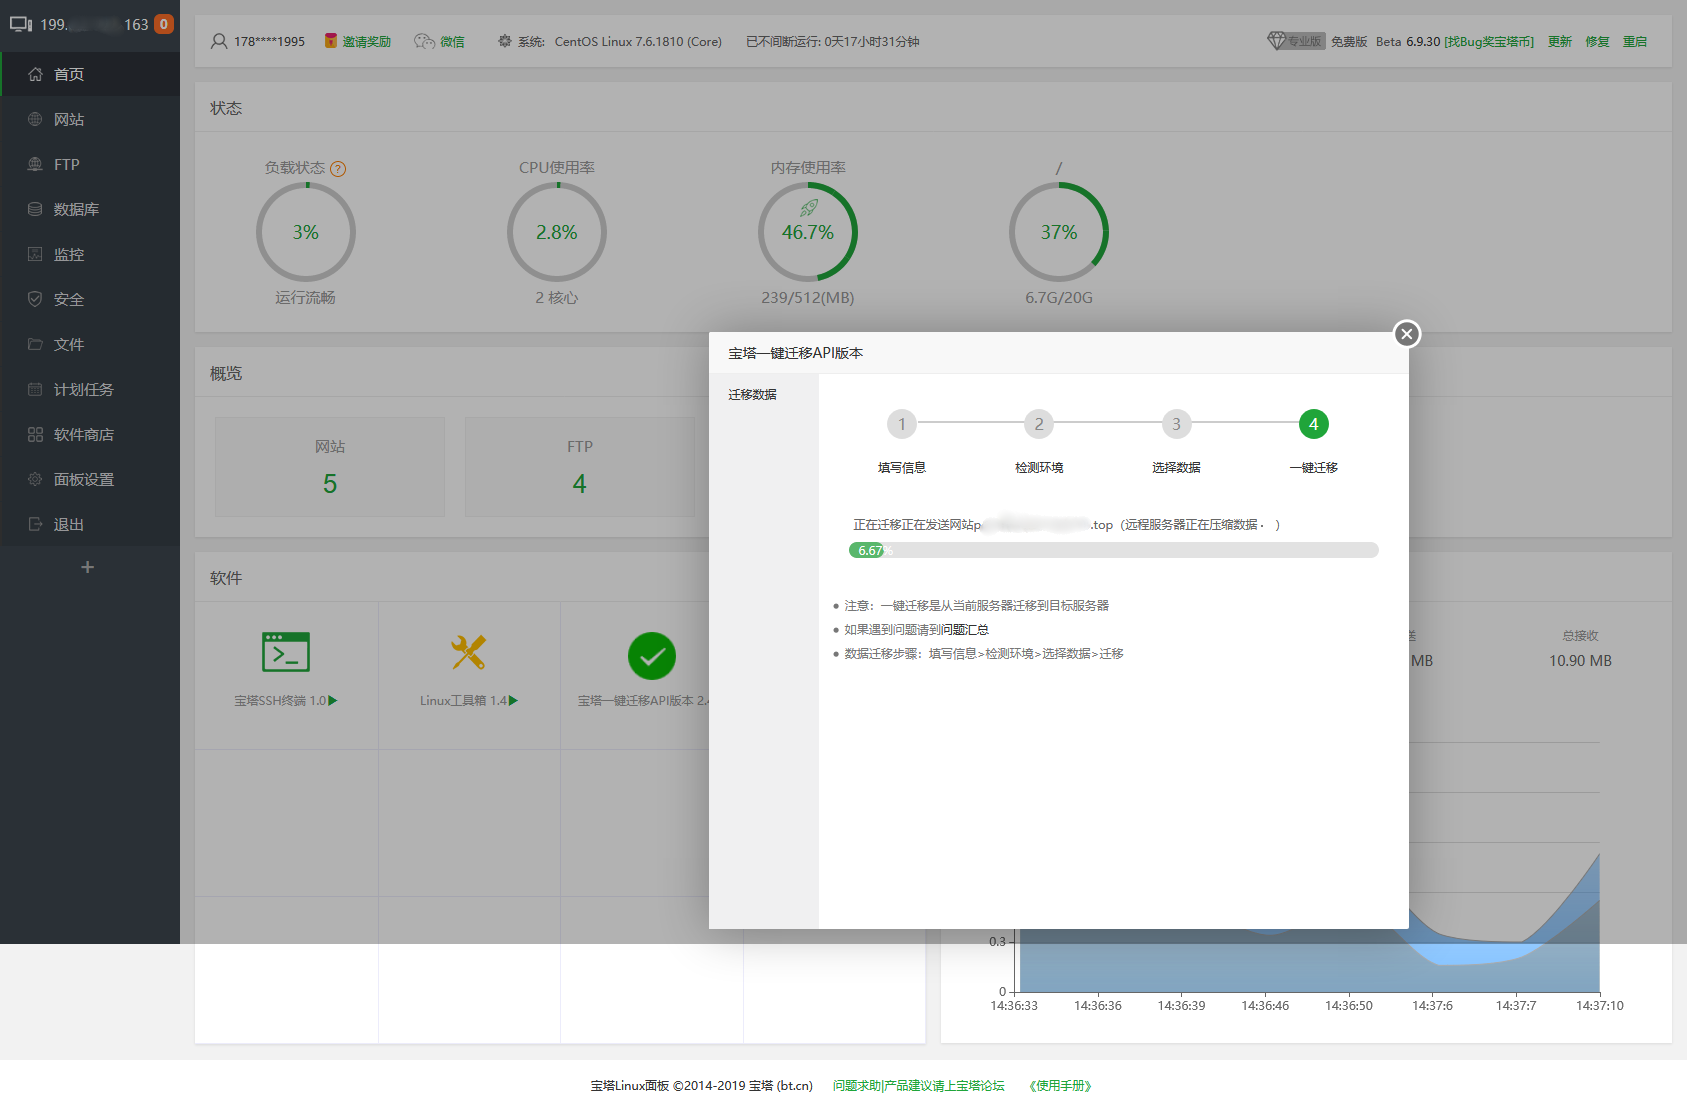Click the 14:36:33 time label on chart
This screenshot has height=1110, width=1687.
1014,1006
